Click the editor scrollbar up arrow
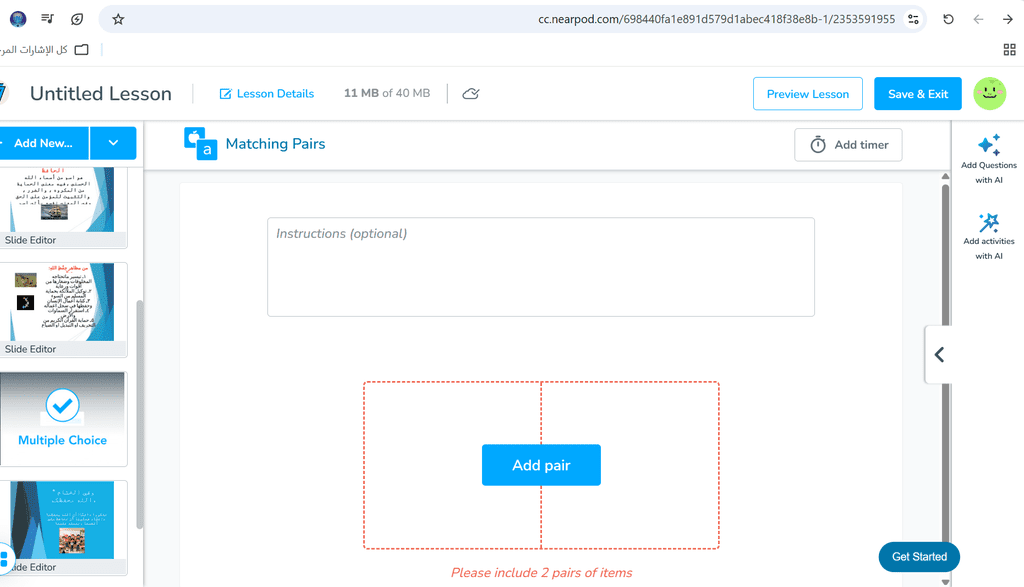This screenshot has width=1024, height=587. click(945, 176)
